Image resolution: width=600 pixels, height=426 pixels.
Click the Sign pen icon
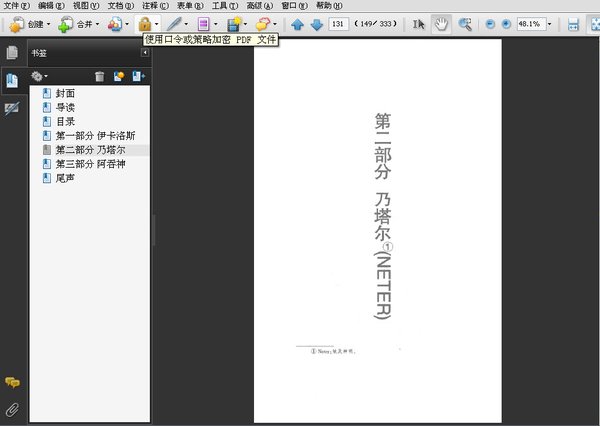tap(174, 24)
